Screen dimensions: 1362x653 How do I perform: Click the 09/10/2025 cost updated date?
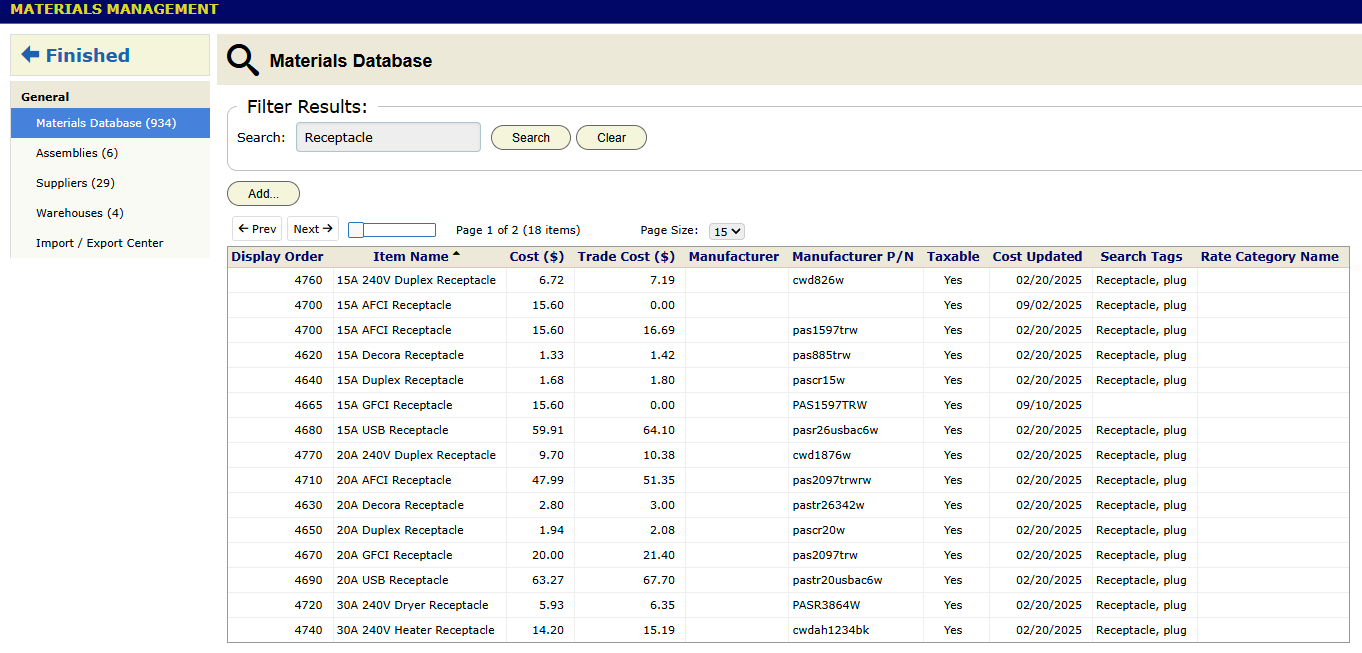click(1049, 405)
